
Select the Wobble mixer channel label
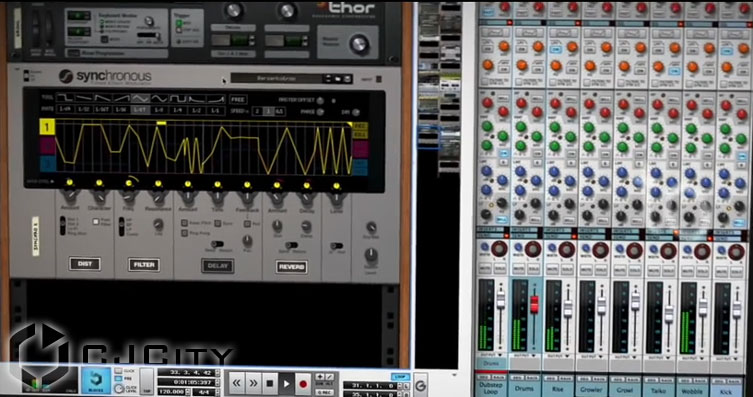(x=692, y=391)
